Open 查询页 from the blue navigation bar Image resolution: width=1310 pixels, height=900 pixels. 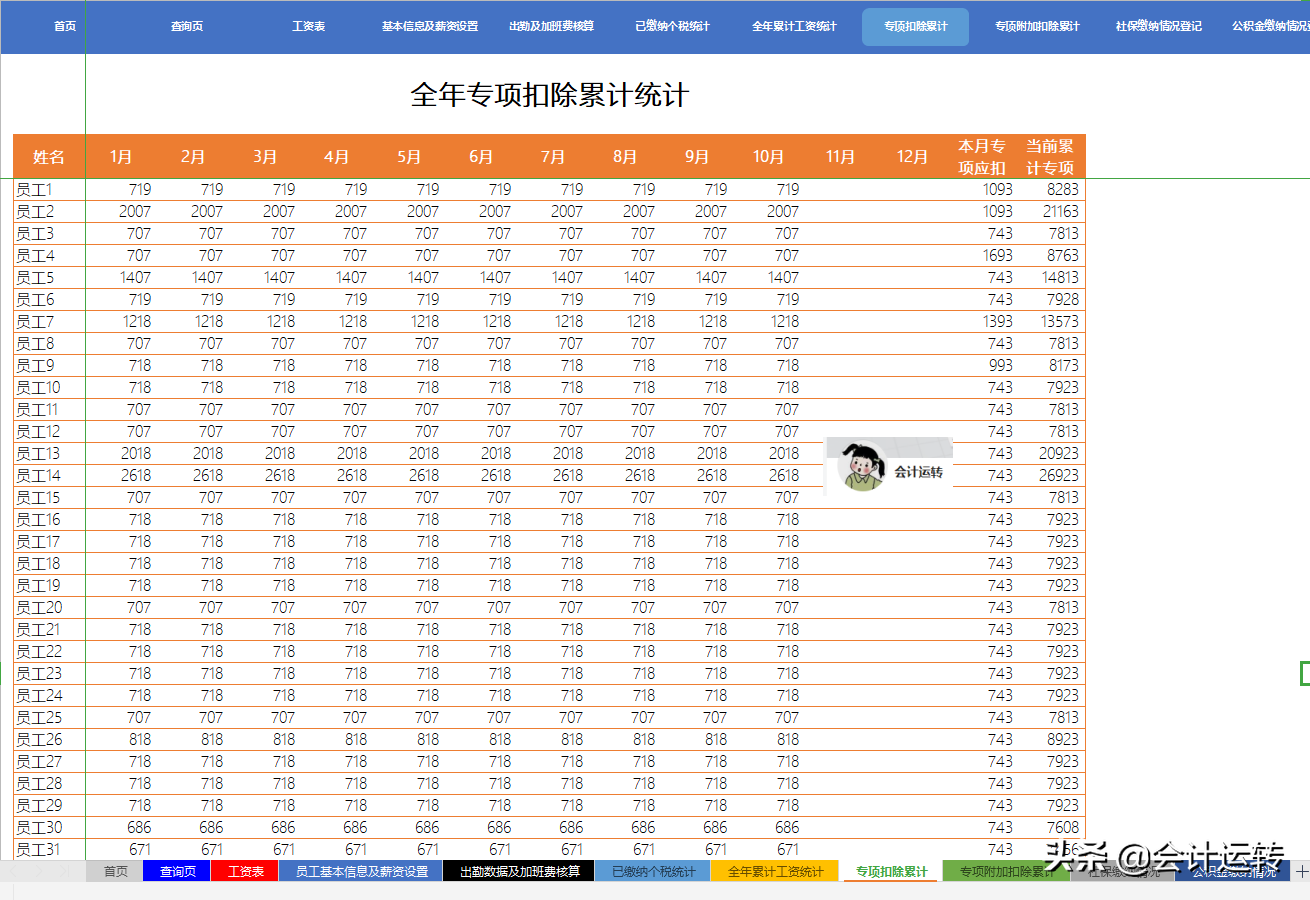[x=187, y=26]
